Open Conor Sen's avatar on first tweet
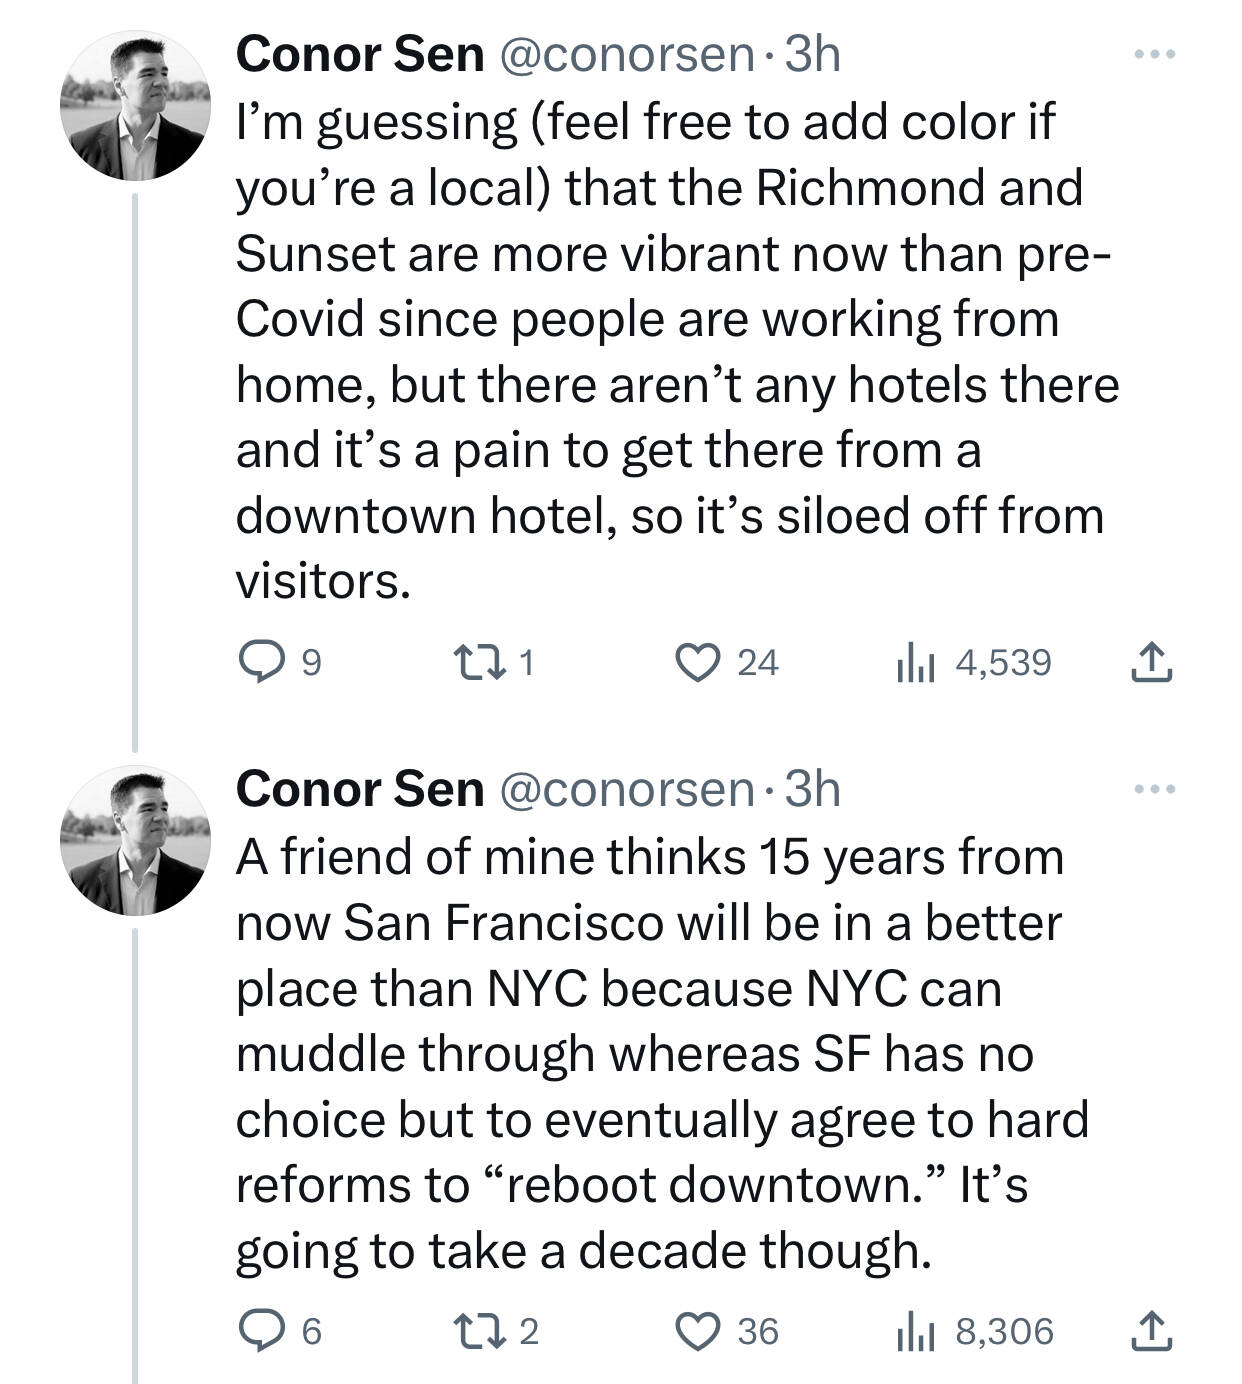1242x1384 pixels. pyautogui.click(x=135, y=106)
